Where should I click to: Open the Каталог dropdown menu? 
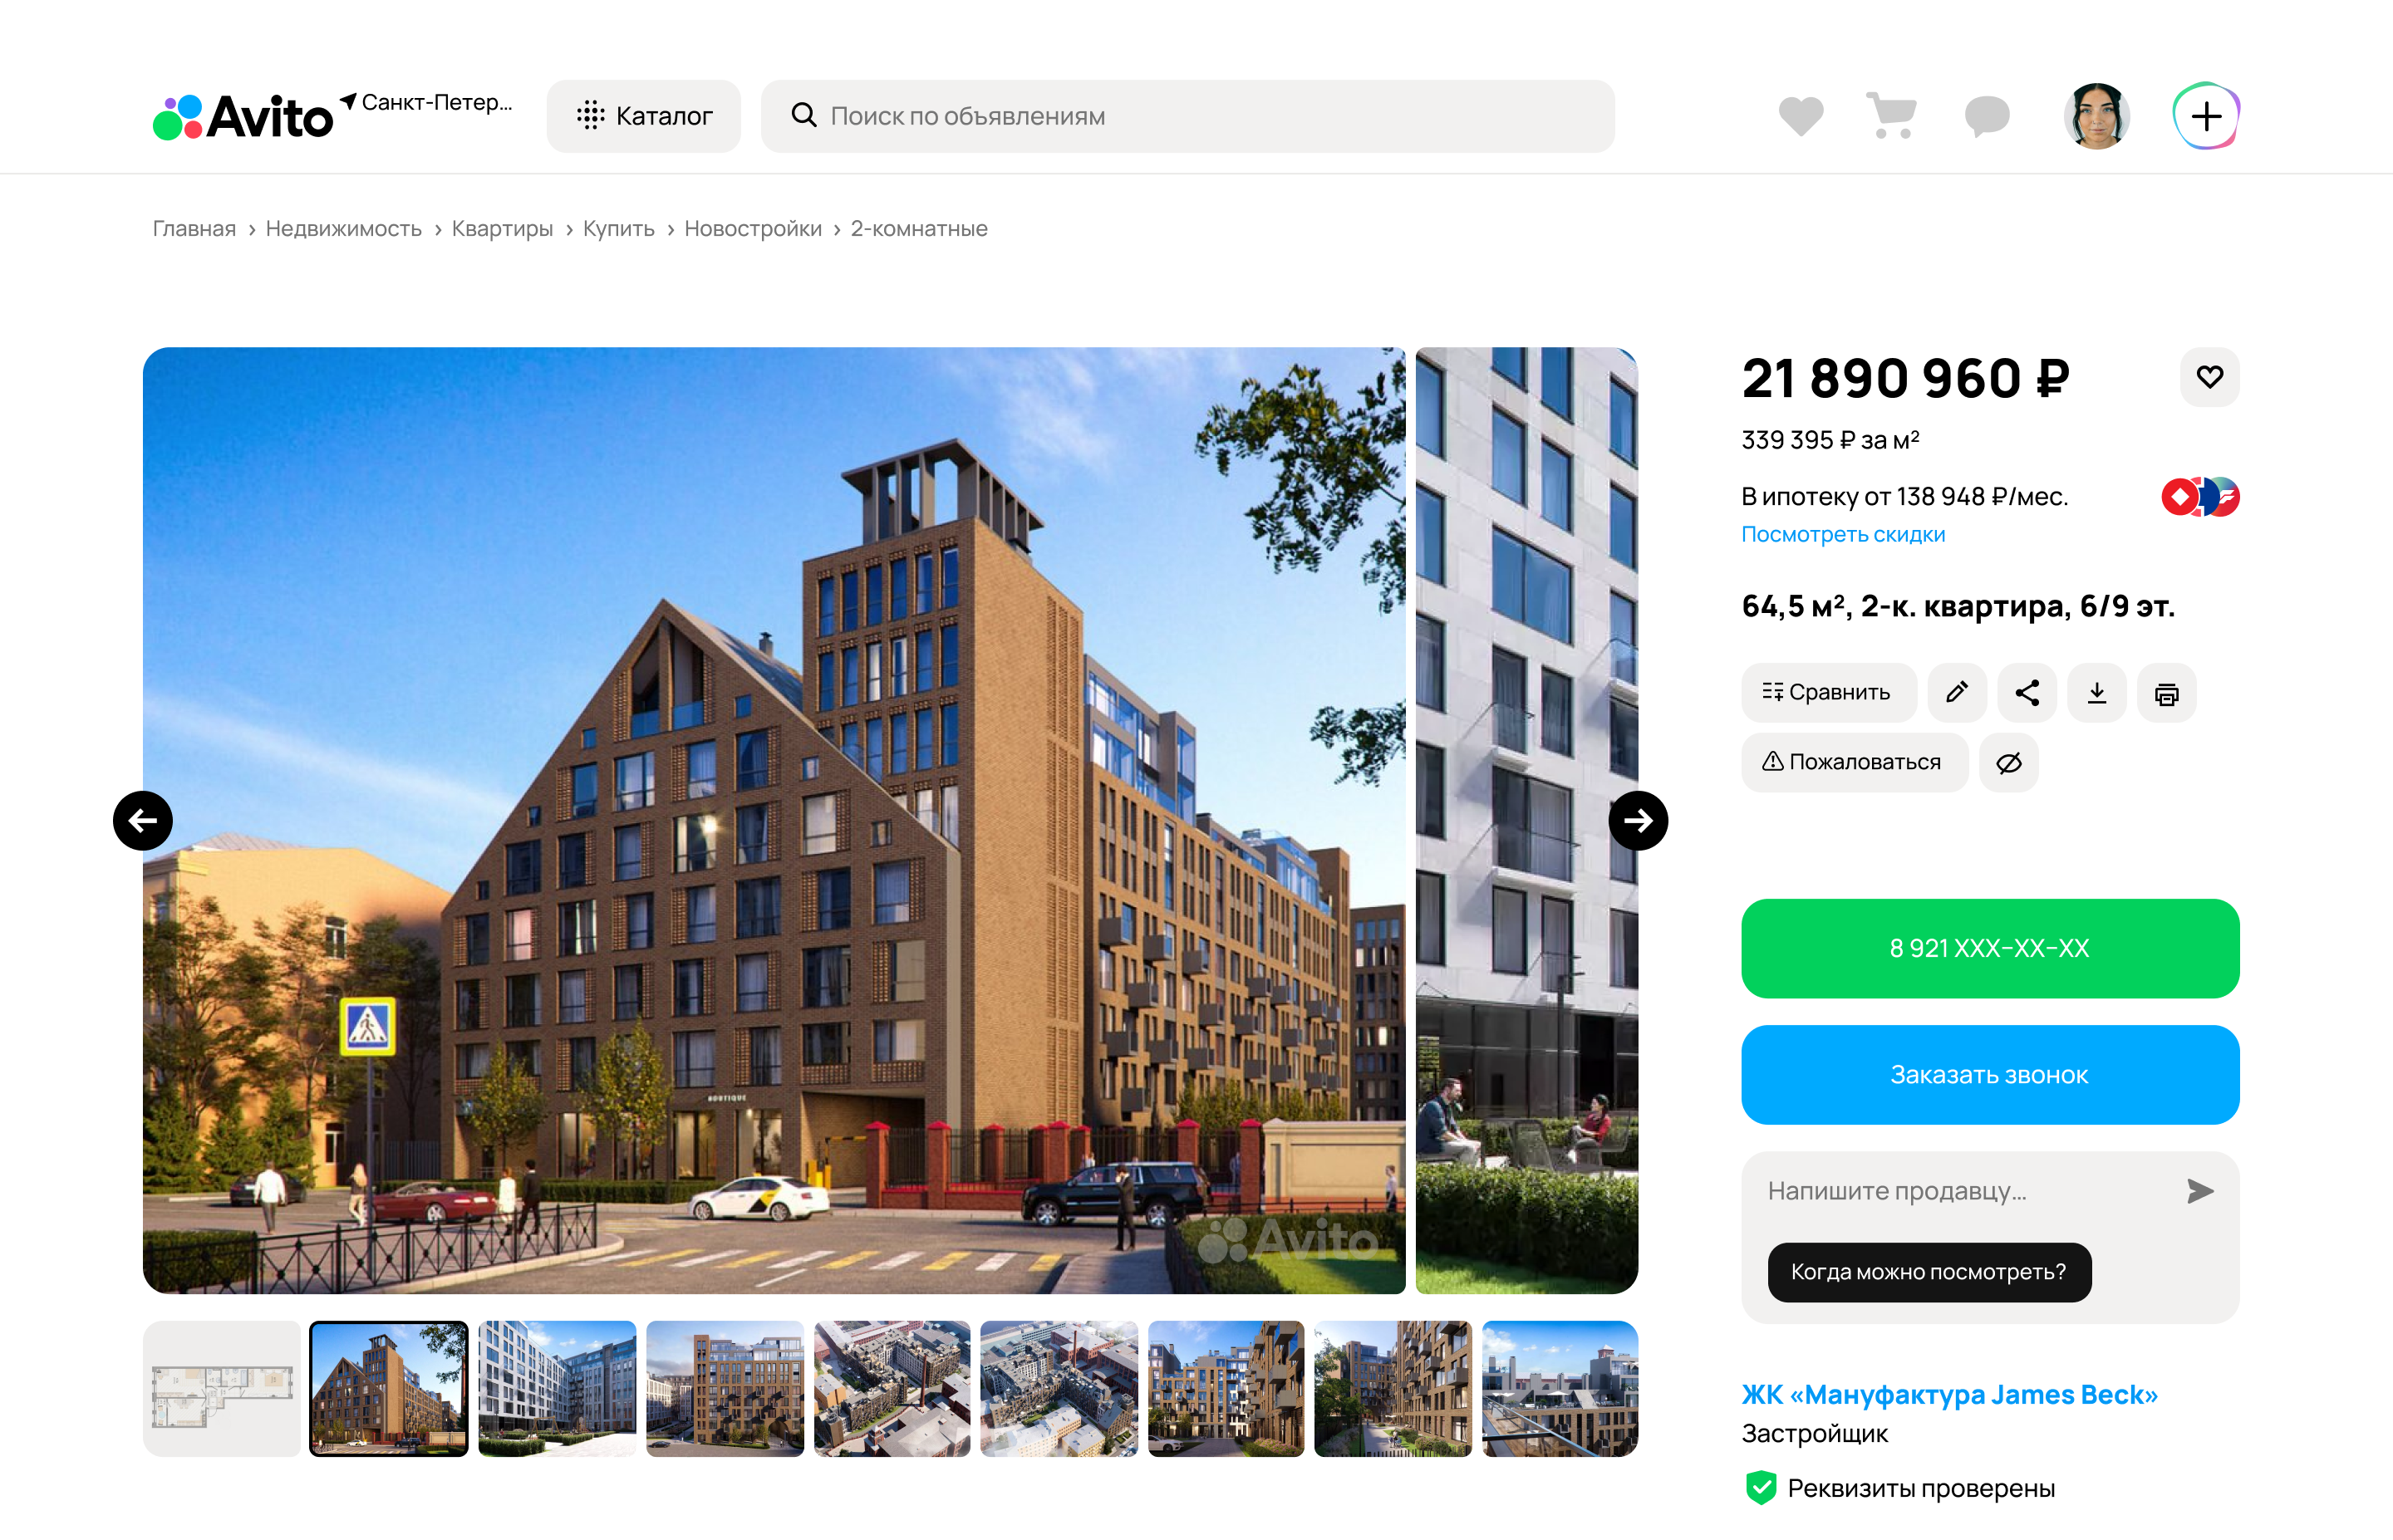(643, 116)
